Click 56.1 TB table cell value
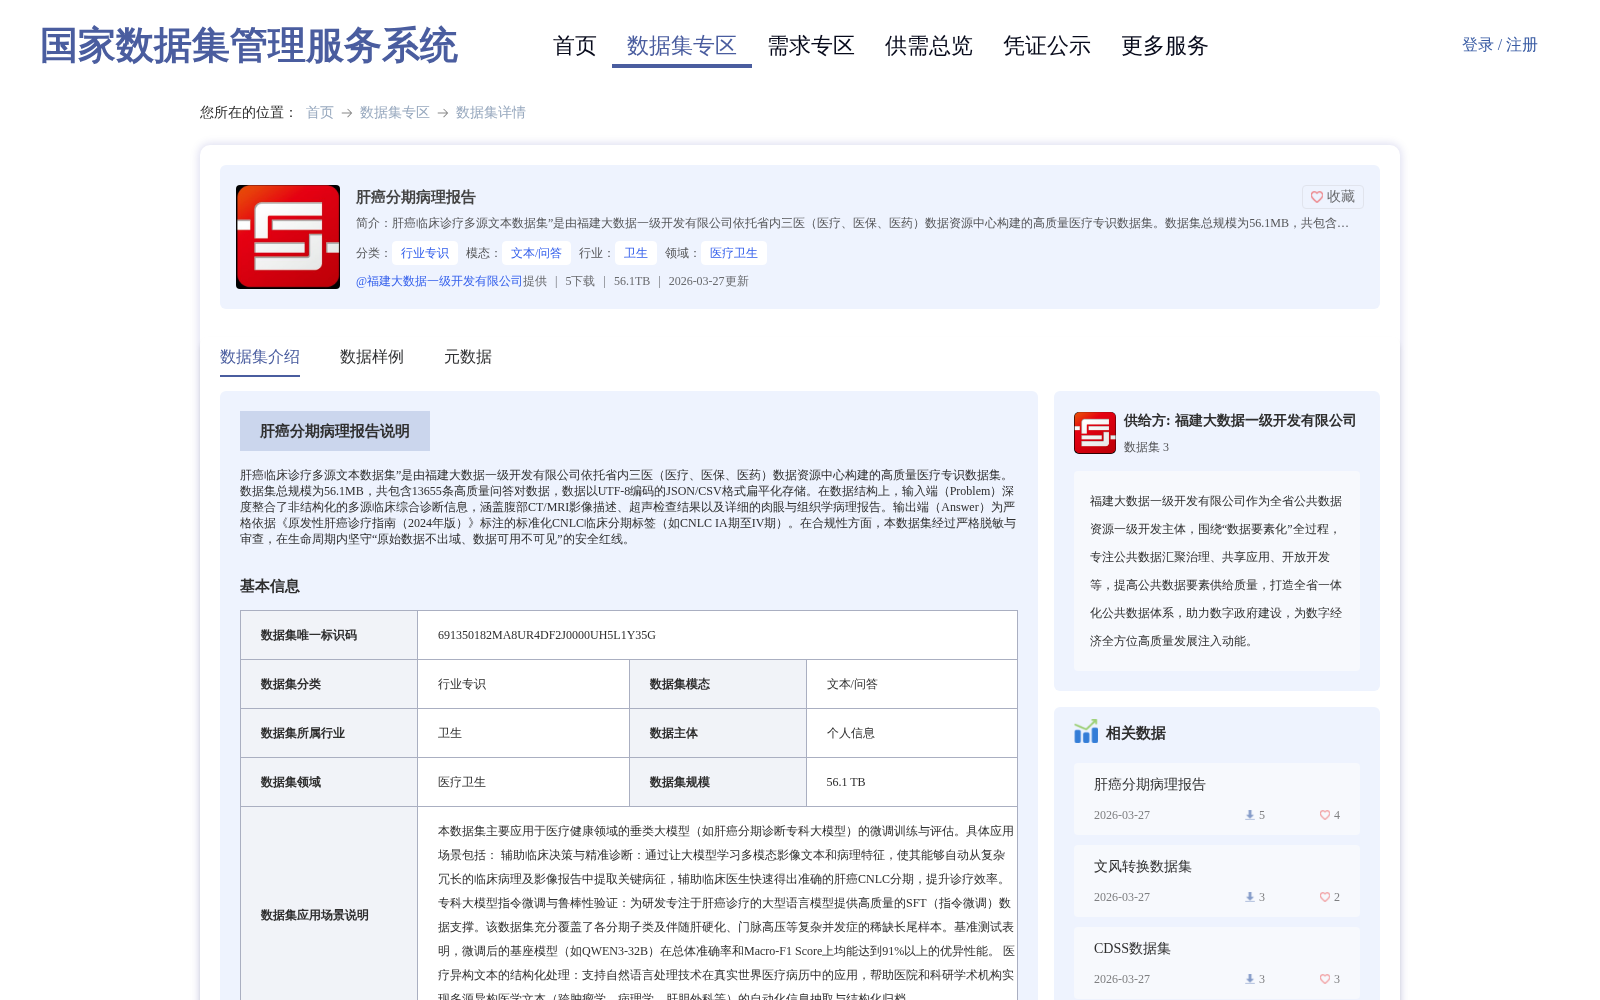 pos(846,782)
